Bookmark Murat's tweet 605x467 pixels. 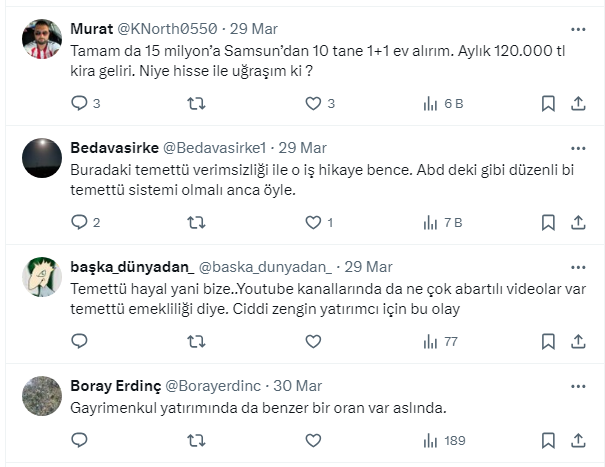click(x=548, y=103)
